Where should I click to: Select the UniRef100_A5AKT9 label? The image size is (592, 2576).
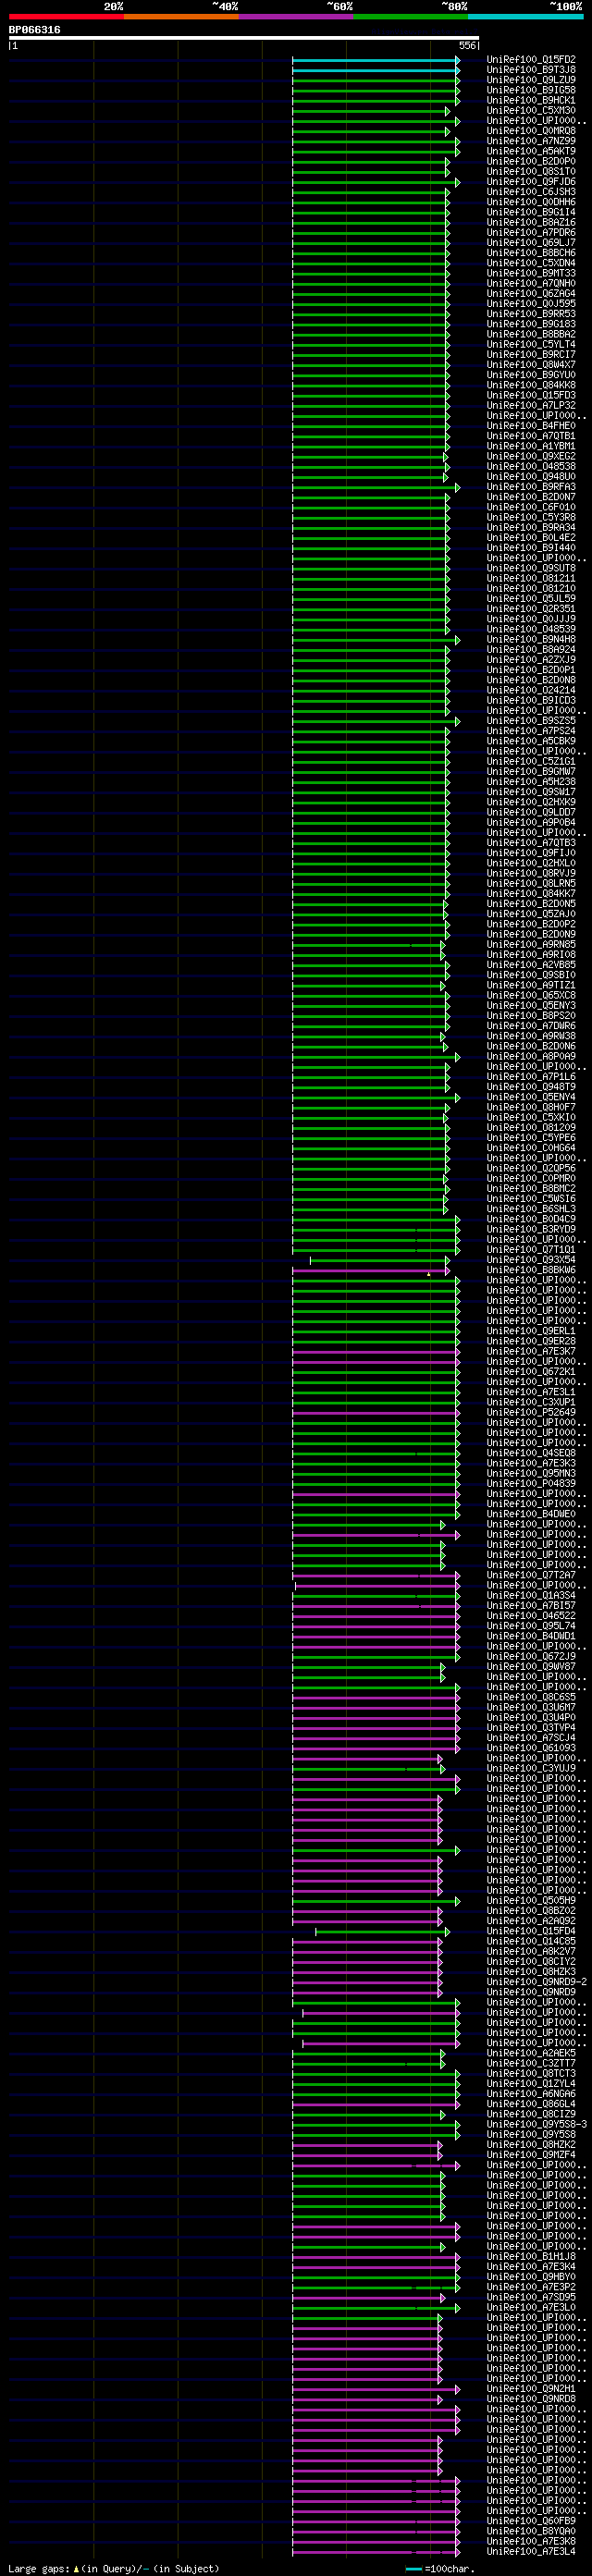coord(531,151)
